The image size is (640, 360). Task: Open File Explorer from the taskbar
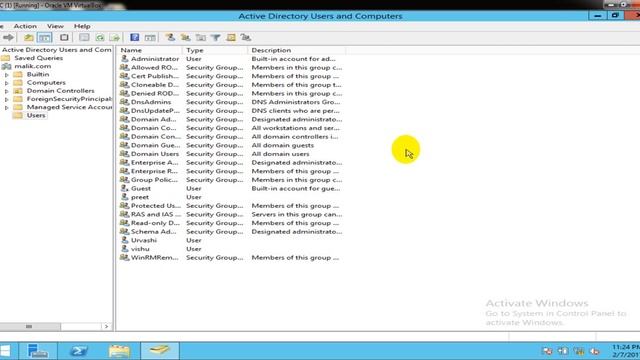(x=119, y=351)
